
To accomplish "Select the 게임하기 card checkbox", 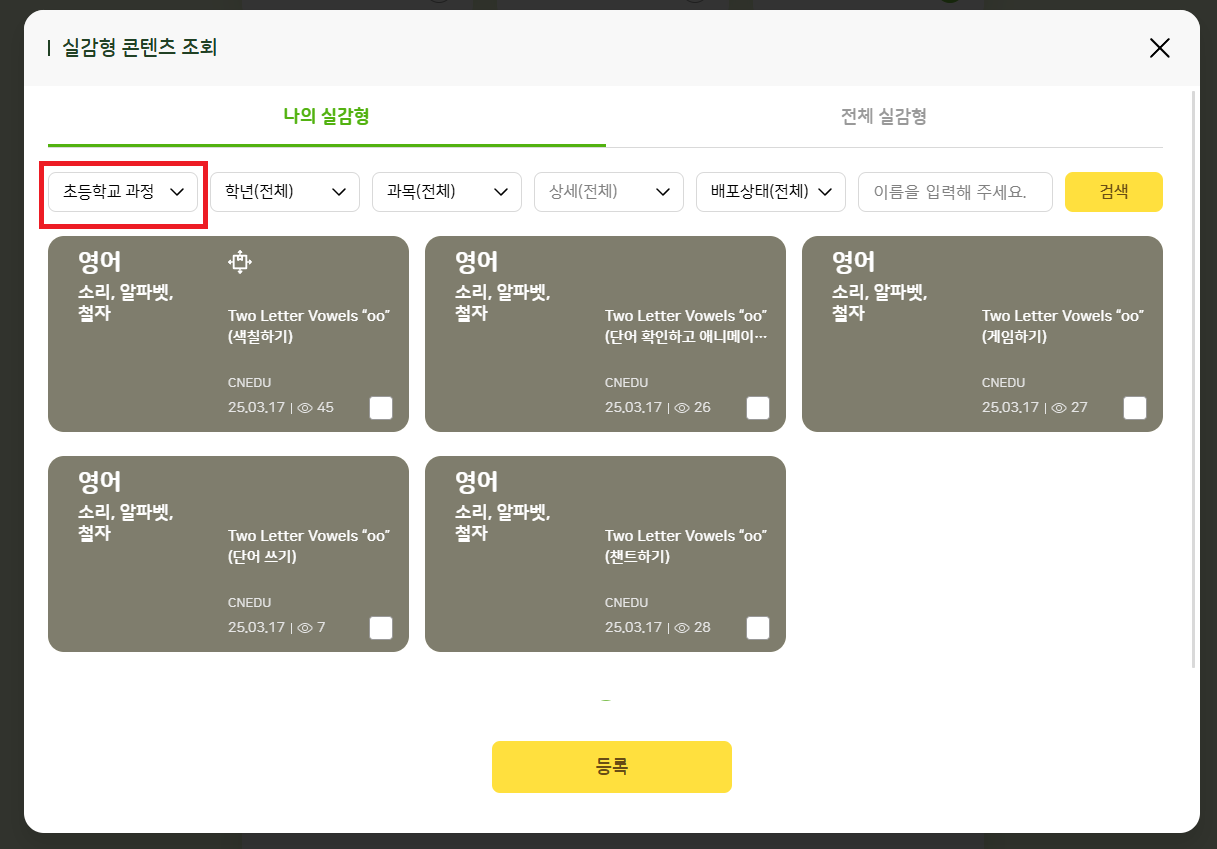I will coord(1135,408).
